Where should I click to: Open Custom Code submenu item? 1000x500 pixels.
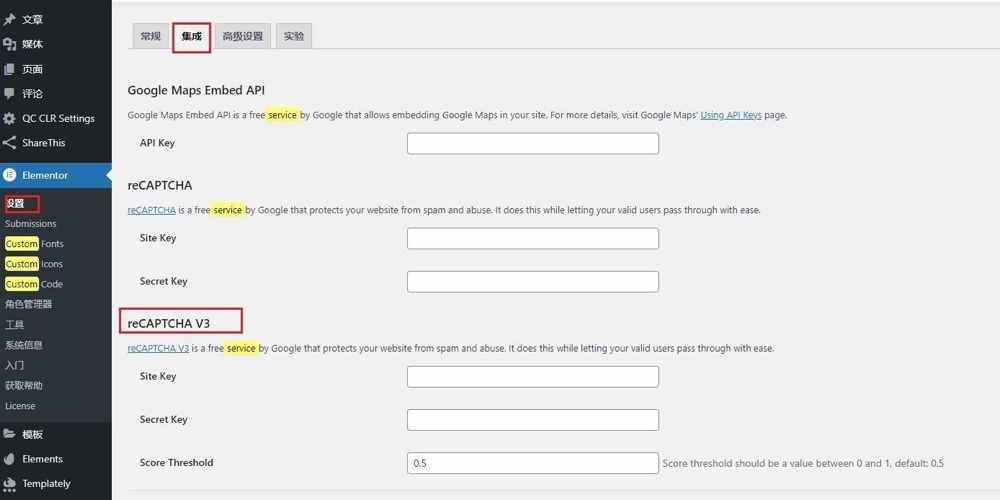(x=34, y=284)
